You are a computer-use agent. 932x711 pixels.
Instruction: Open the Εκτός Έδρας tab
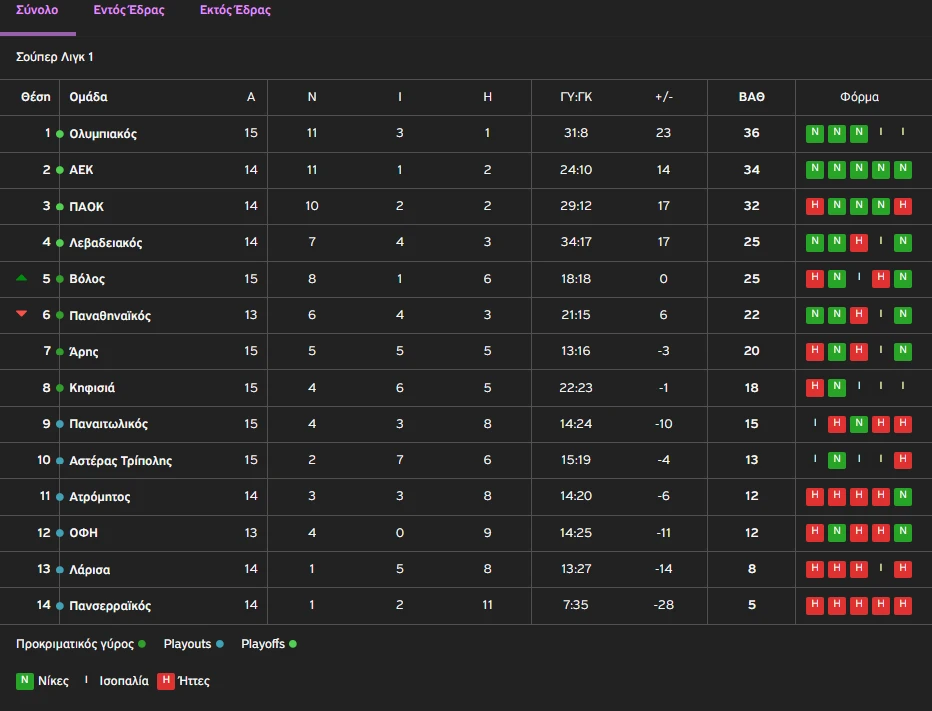[235, 11]
